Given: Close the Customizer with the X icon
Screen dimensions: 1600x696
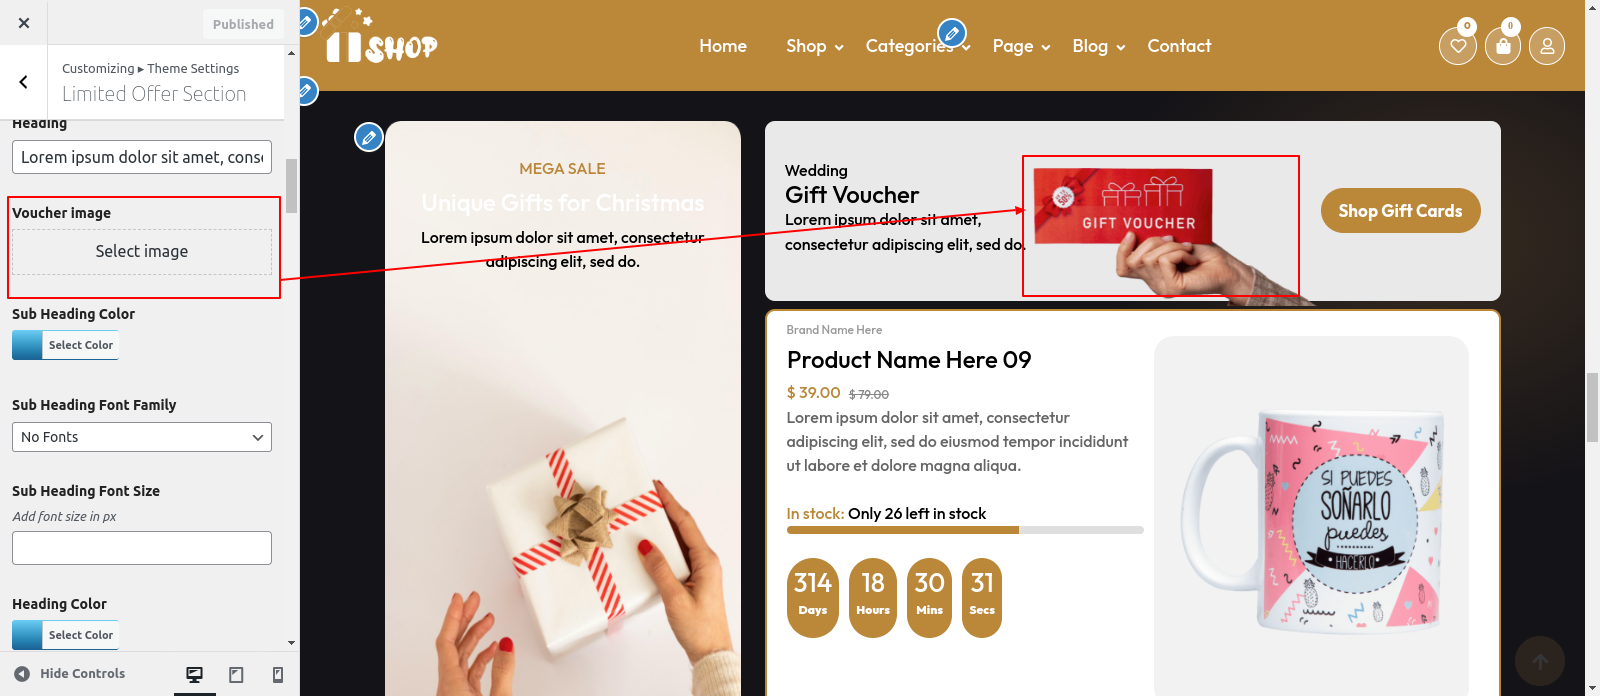Looking at the screenshot, I should (24, 23).
